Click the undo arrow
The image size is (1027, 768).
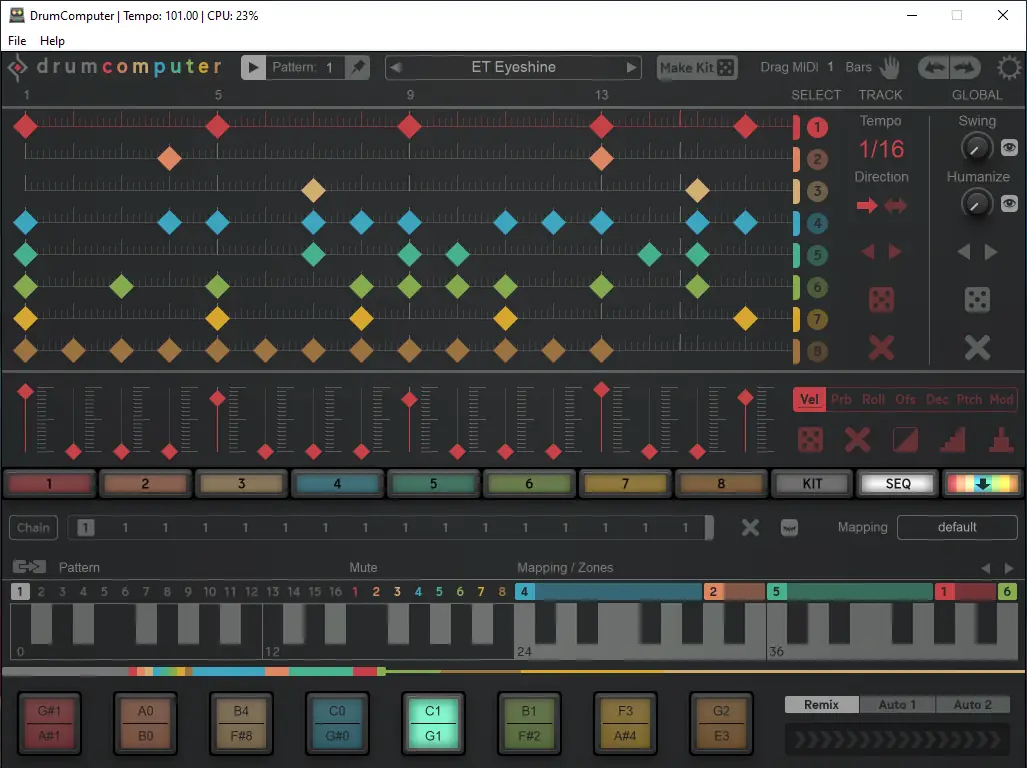[x=934, y=67]
